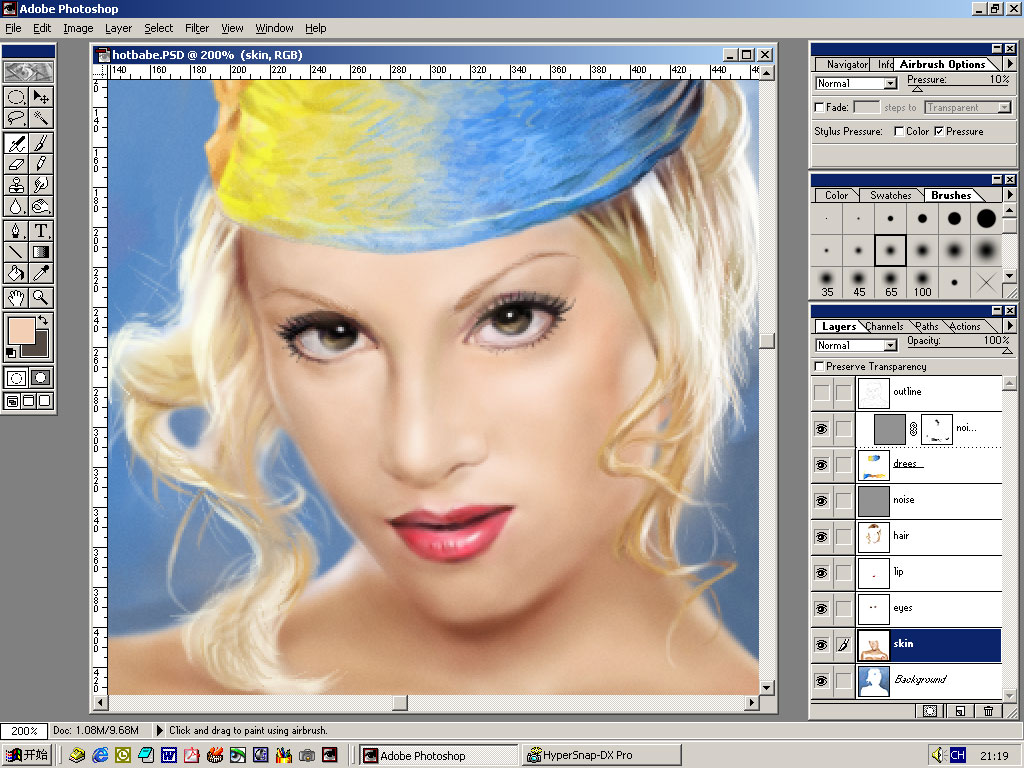
Task: Choose the Blur tool
Action: click(x=16, y=206)
